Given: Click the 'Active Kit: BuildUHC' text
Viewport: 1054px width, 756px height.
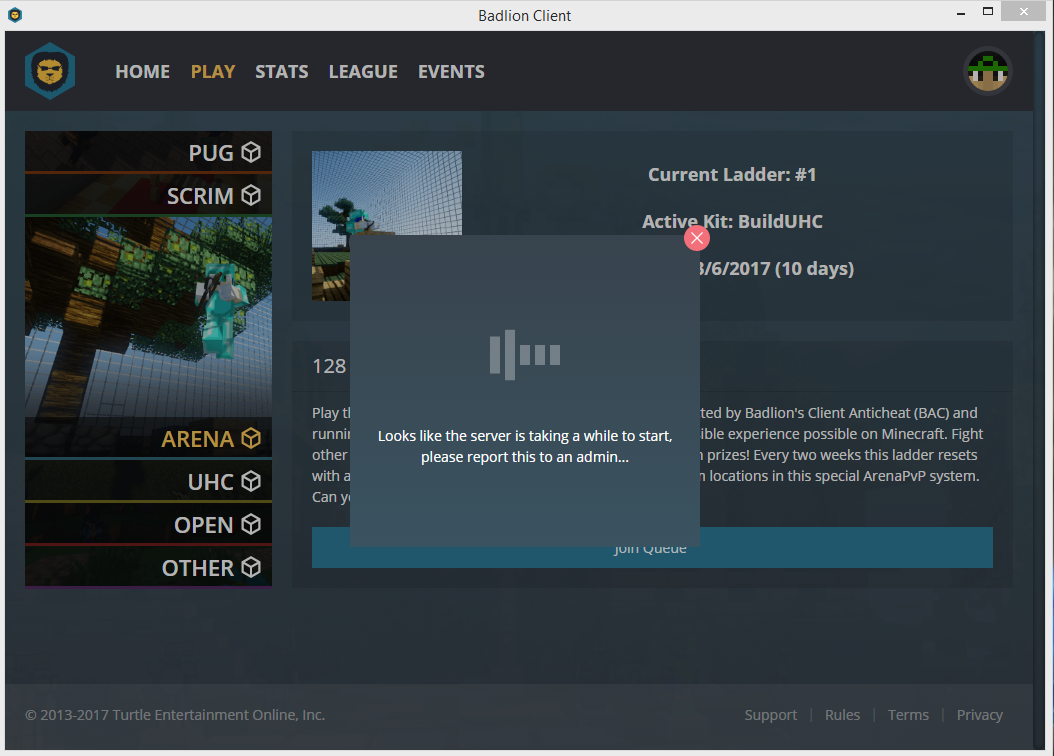Looking at the screenshot, I should (x=732, y=222).
